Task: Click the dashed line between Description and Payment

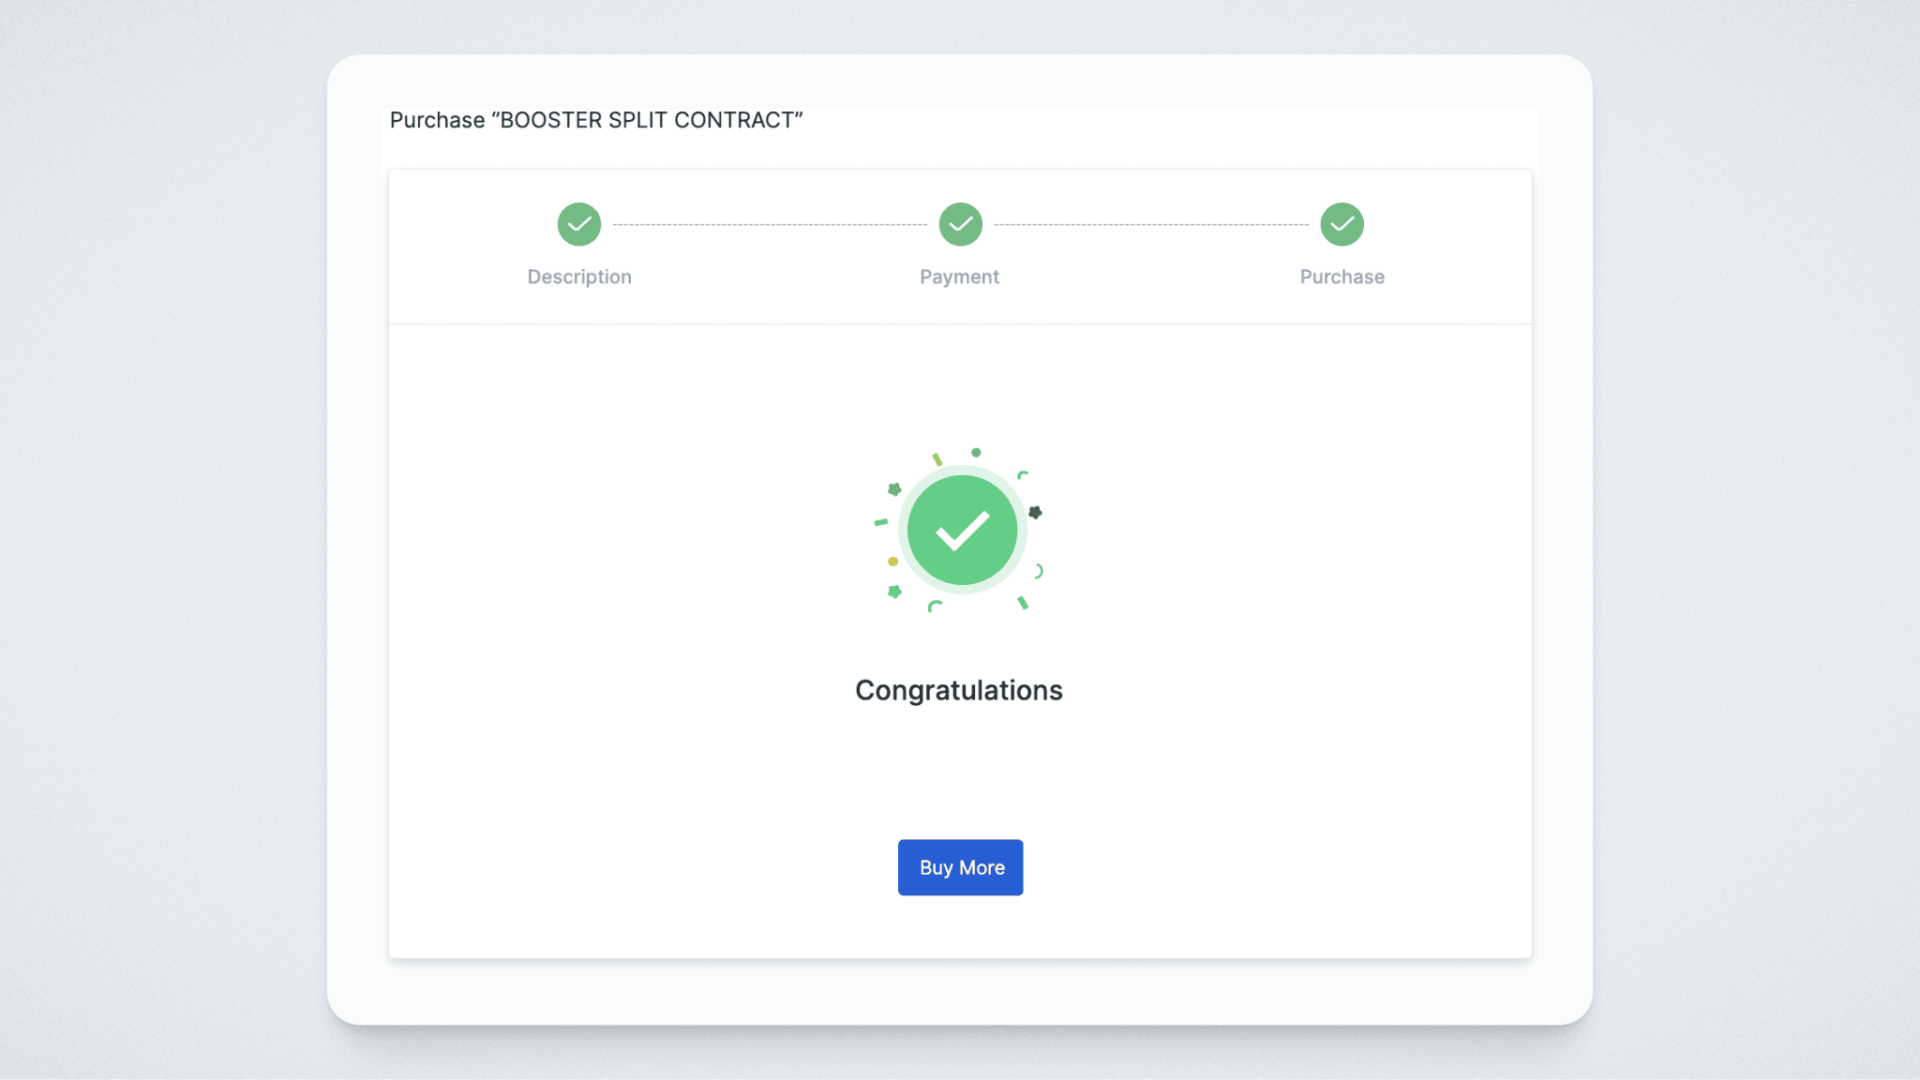Action: [x=770, y=225]
